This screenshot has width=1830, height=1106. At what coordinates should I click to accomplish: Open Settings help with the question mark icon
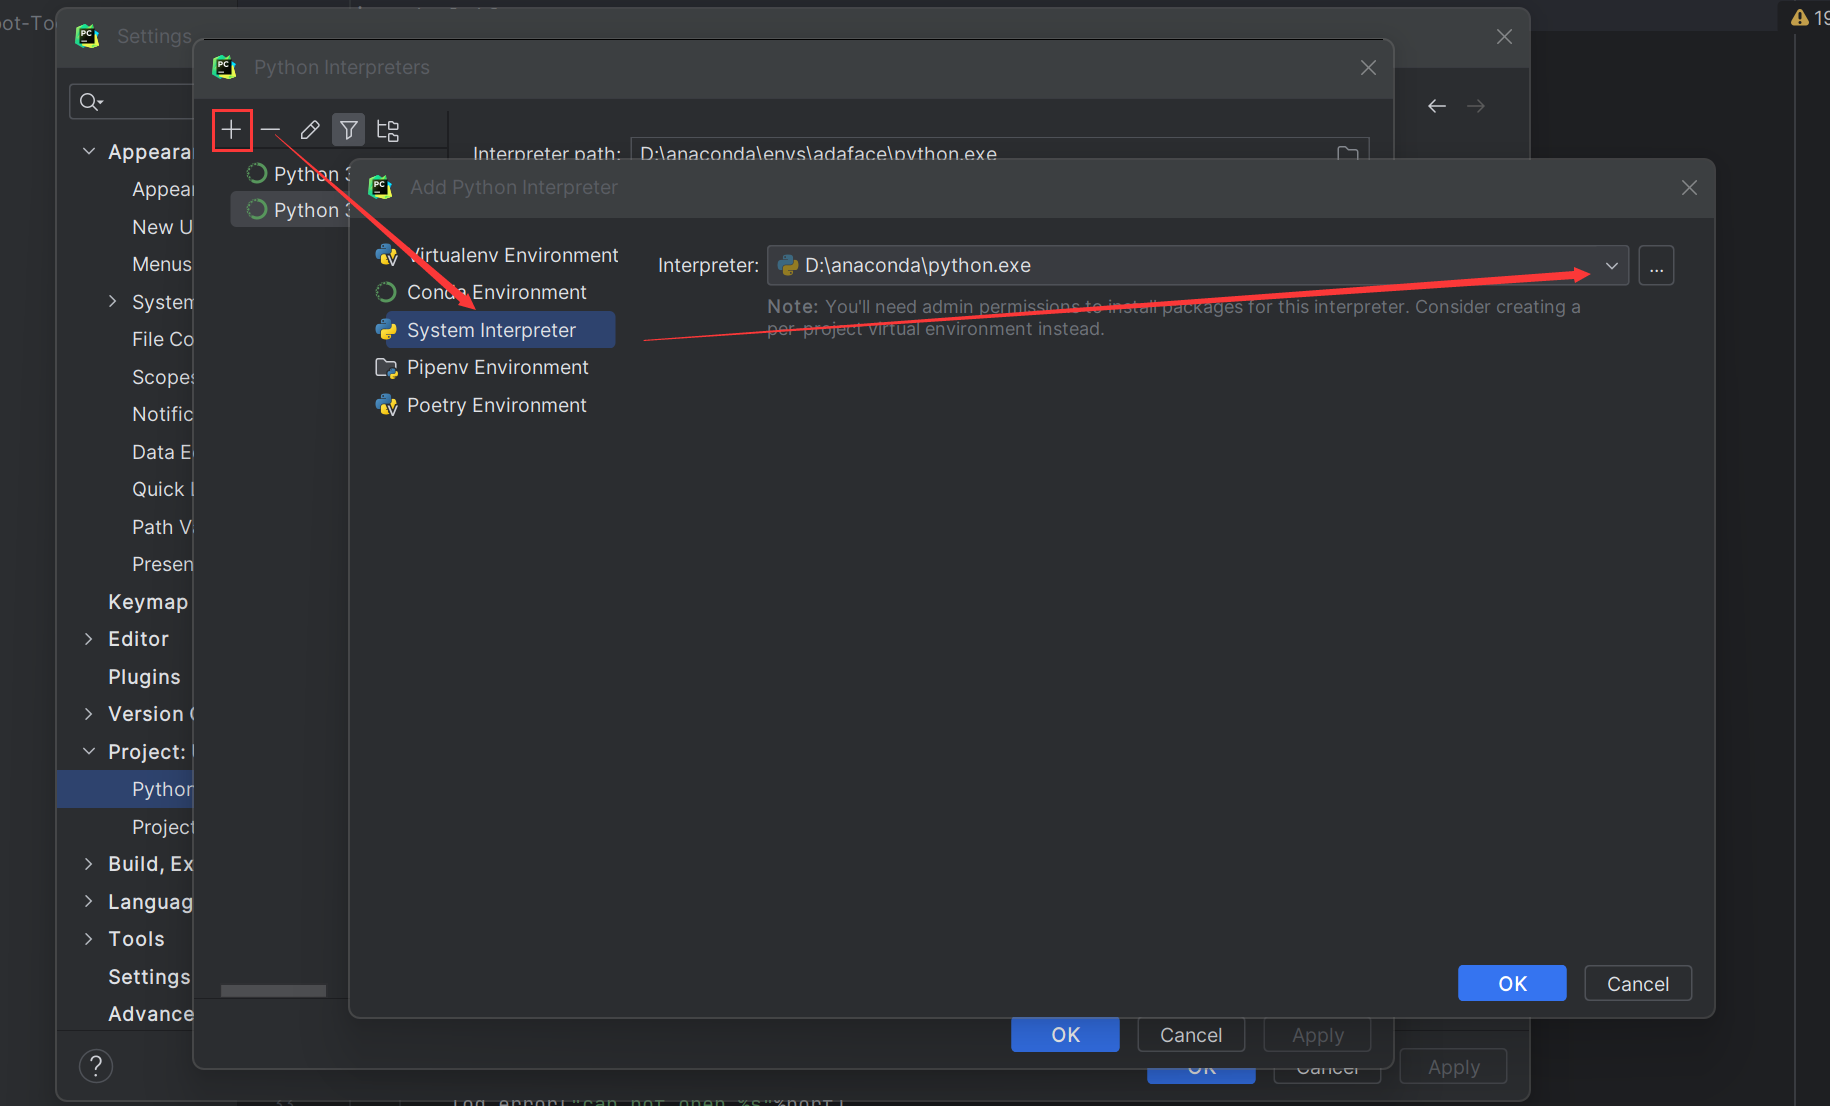coord(96,1066)
